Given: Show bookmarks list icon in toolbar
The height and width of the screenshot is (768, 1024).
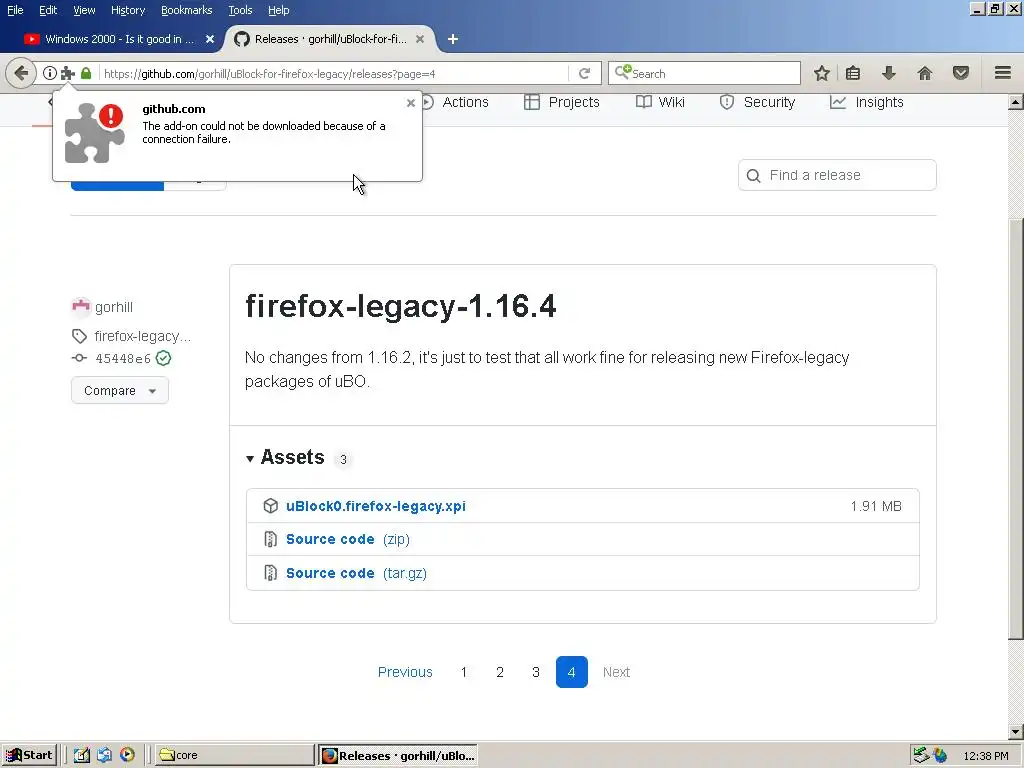Looking at the screenshot, I should [x=853, y=73].
